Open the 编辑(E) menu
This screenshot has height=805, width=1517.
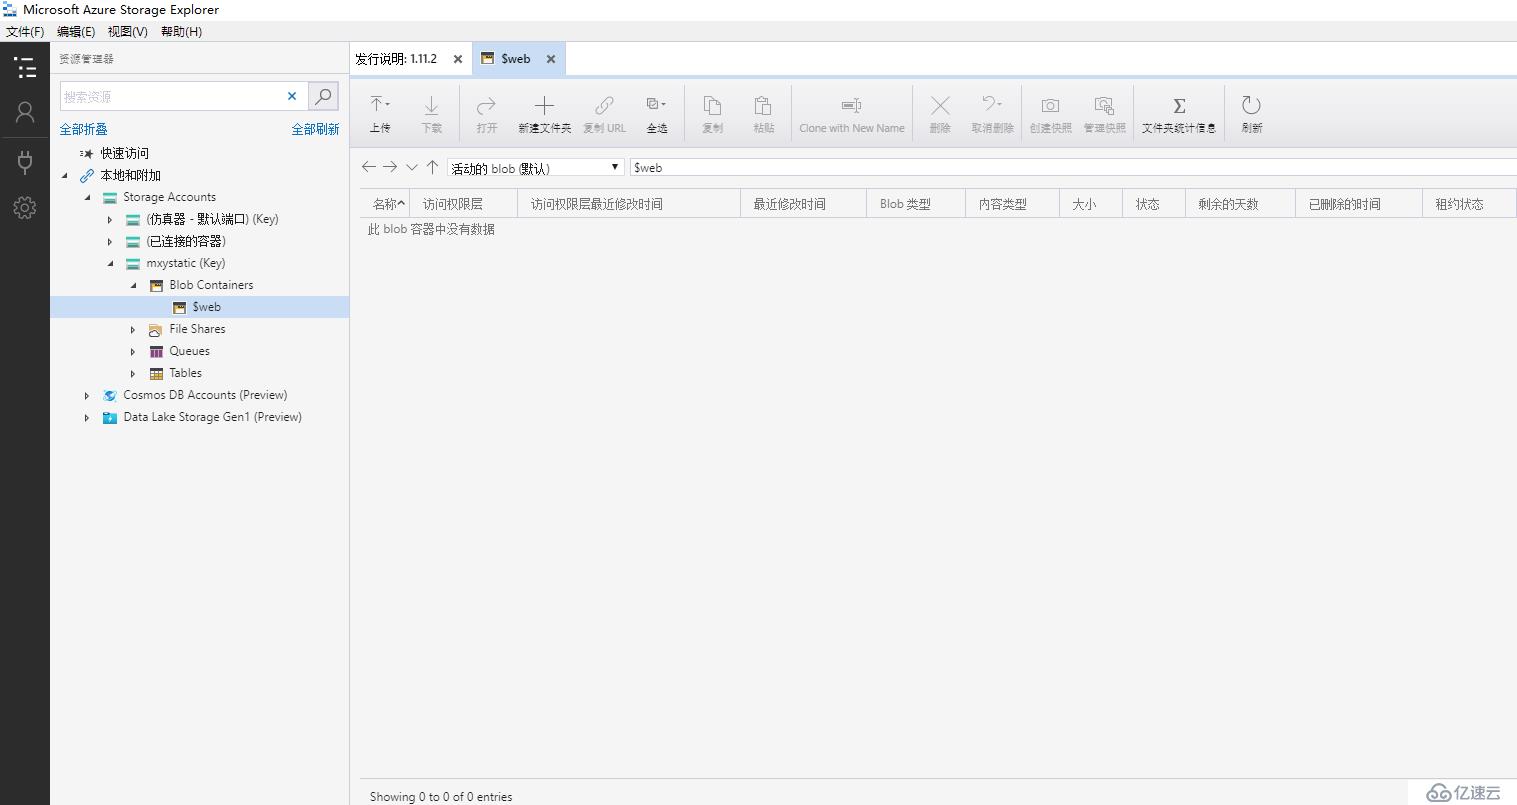click(76, 31)
